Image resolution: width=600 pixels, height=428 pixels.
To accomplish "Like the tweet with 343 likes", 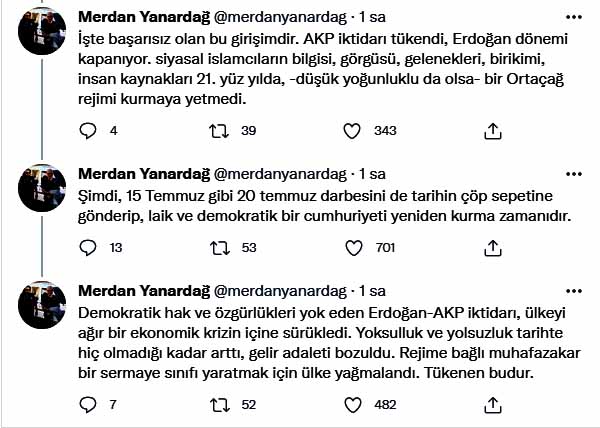I will pyautogui.click(x=352, y=131).
